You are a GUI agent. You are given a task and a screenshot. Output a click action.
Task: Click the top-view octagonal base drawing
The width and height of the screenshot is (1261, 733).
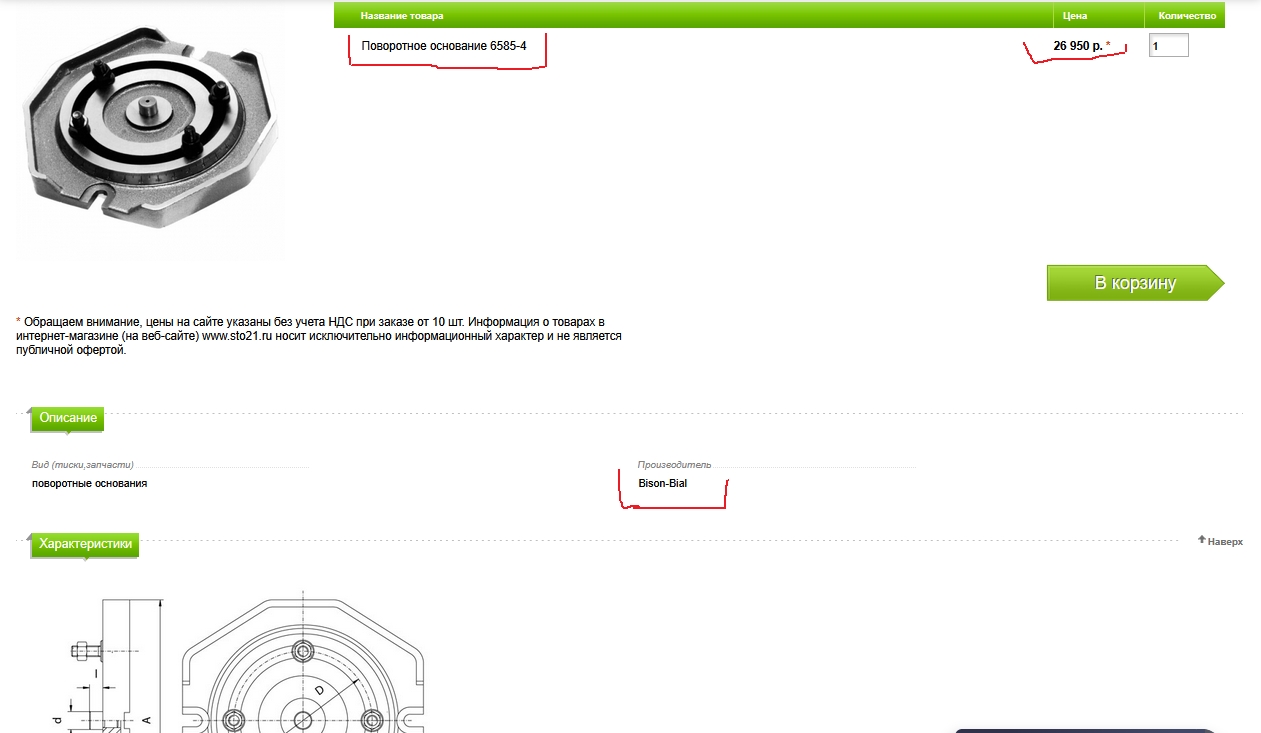(x=303, y=668)
